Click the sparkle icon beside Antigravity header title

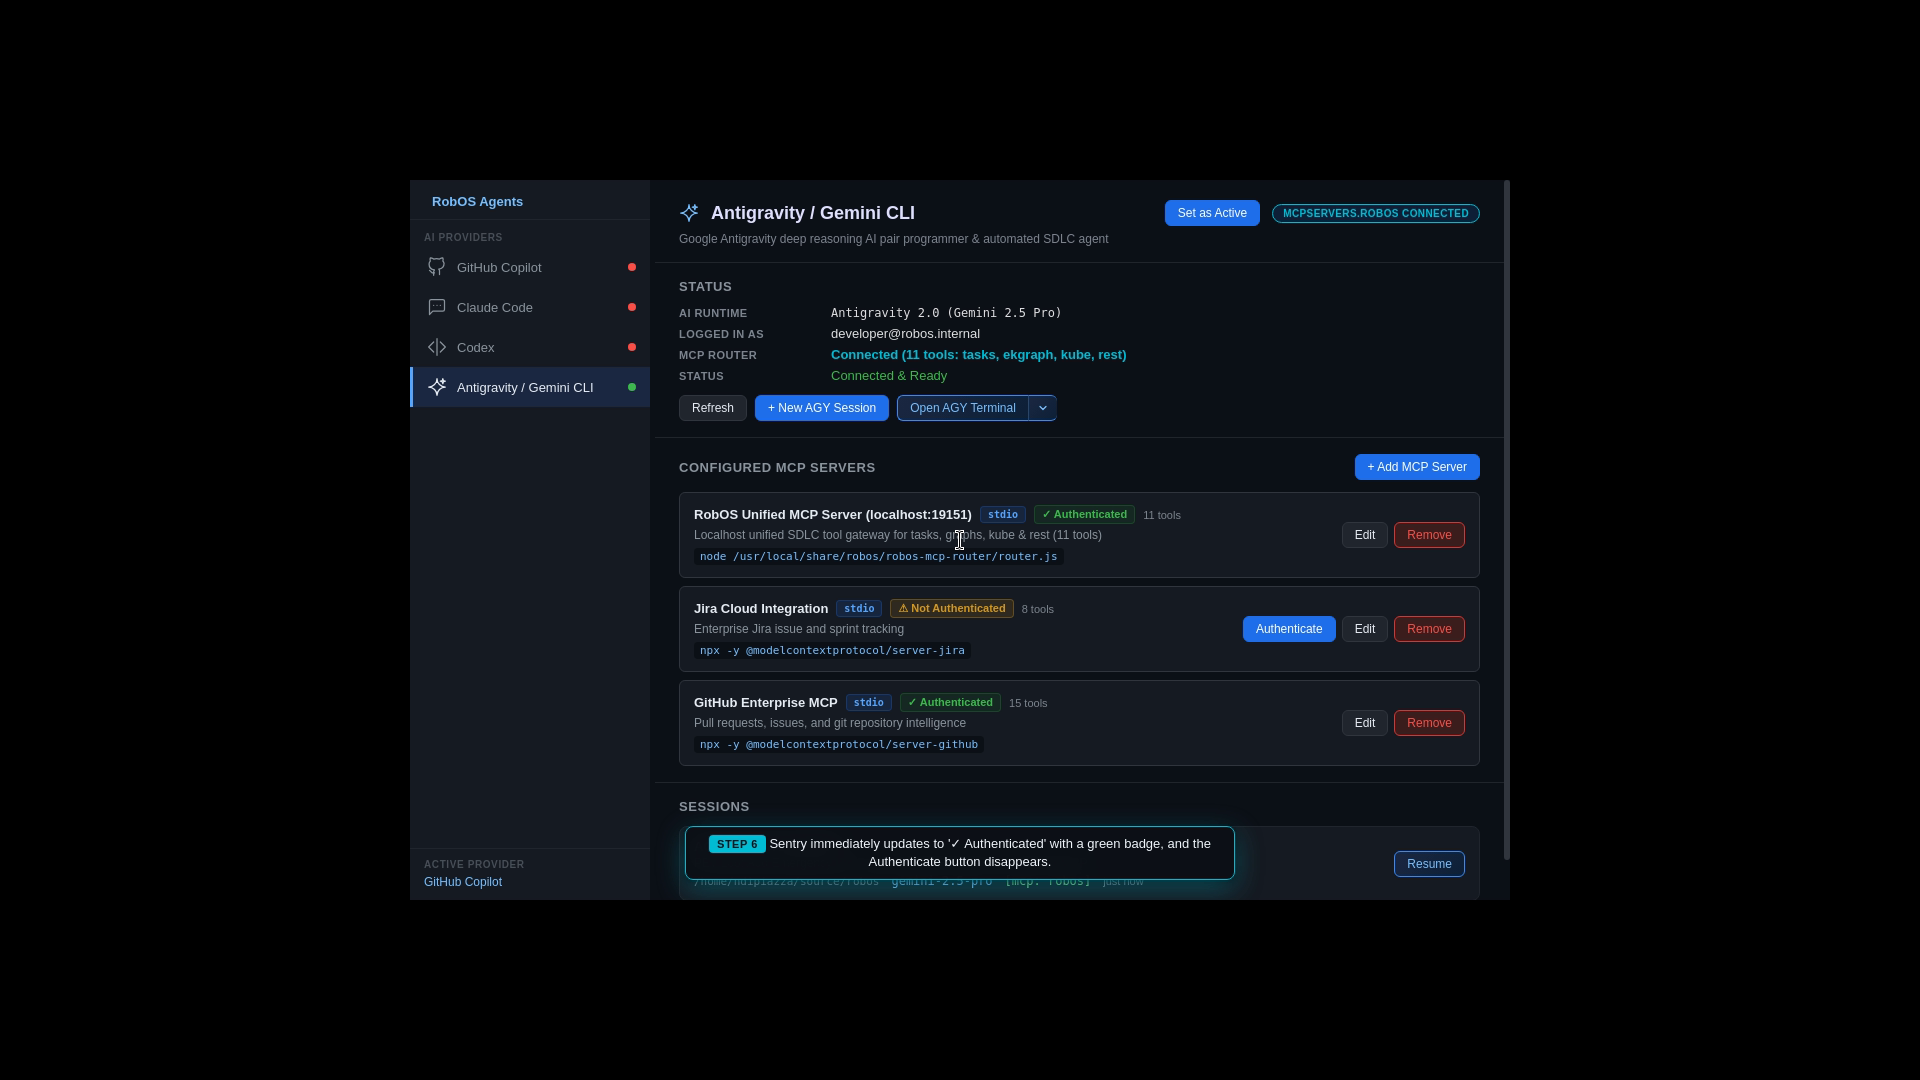click(x=689, y=213)
